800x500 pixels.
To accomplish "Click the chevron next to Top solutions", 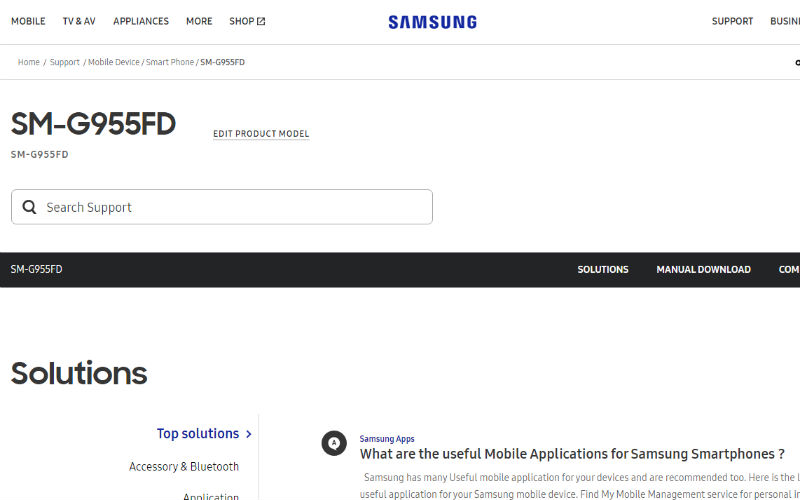I will (248, 434).
